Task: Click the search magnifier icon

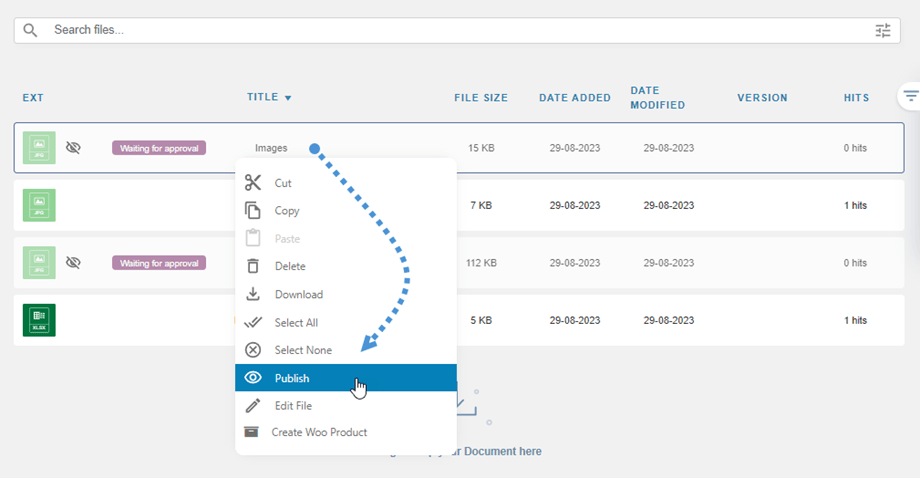Action: 30,30
